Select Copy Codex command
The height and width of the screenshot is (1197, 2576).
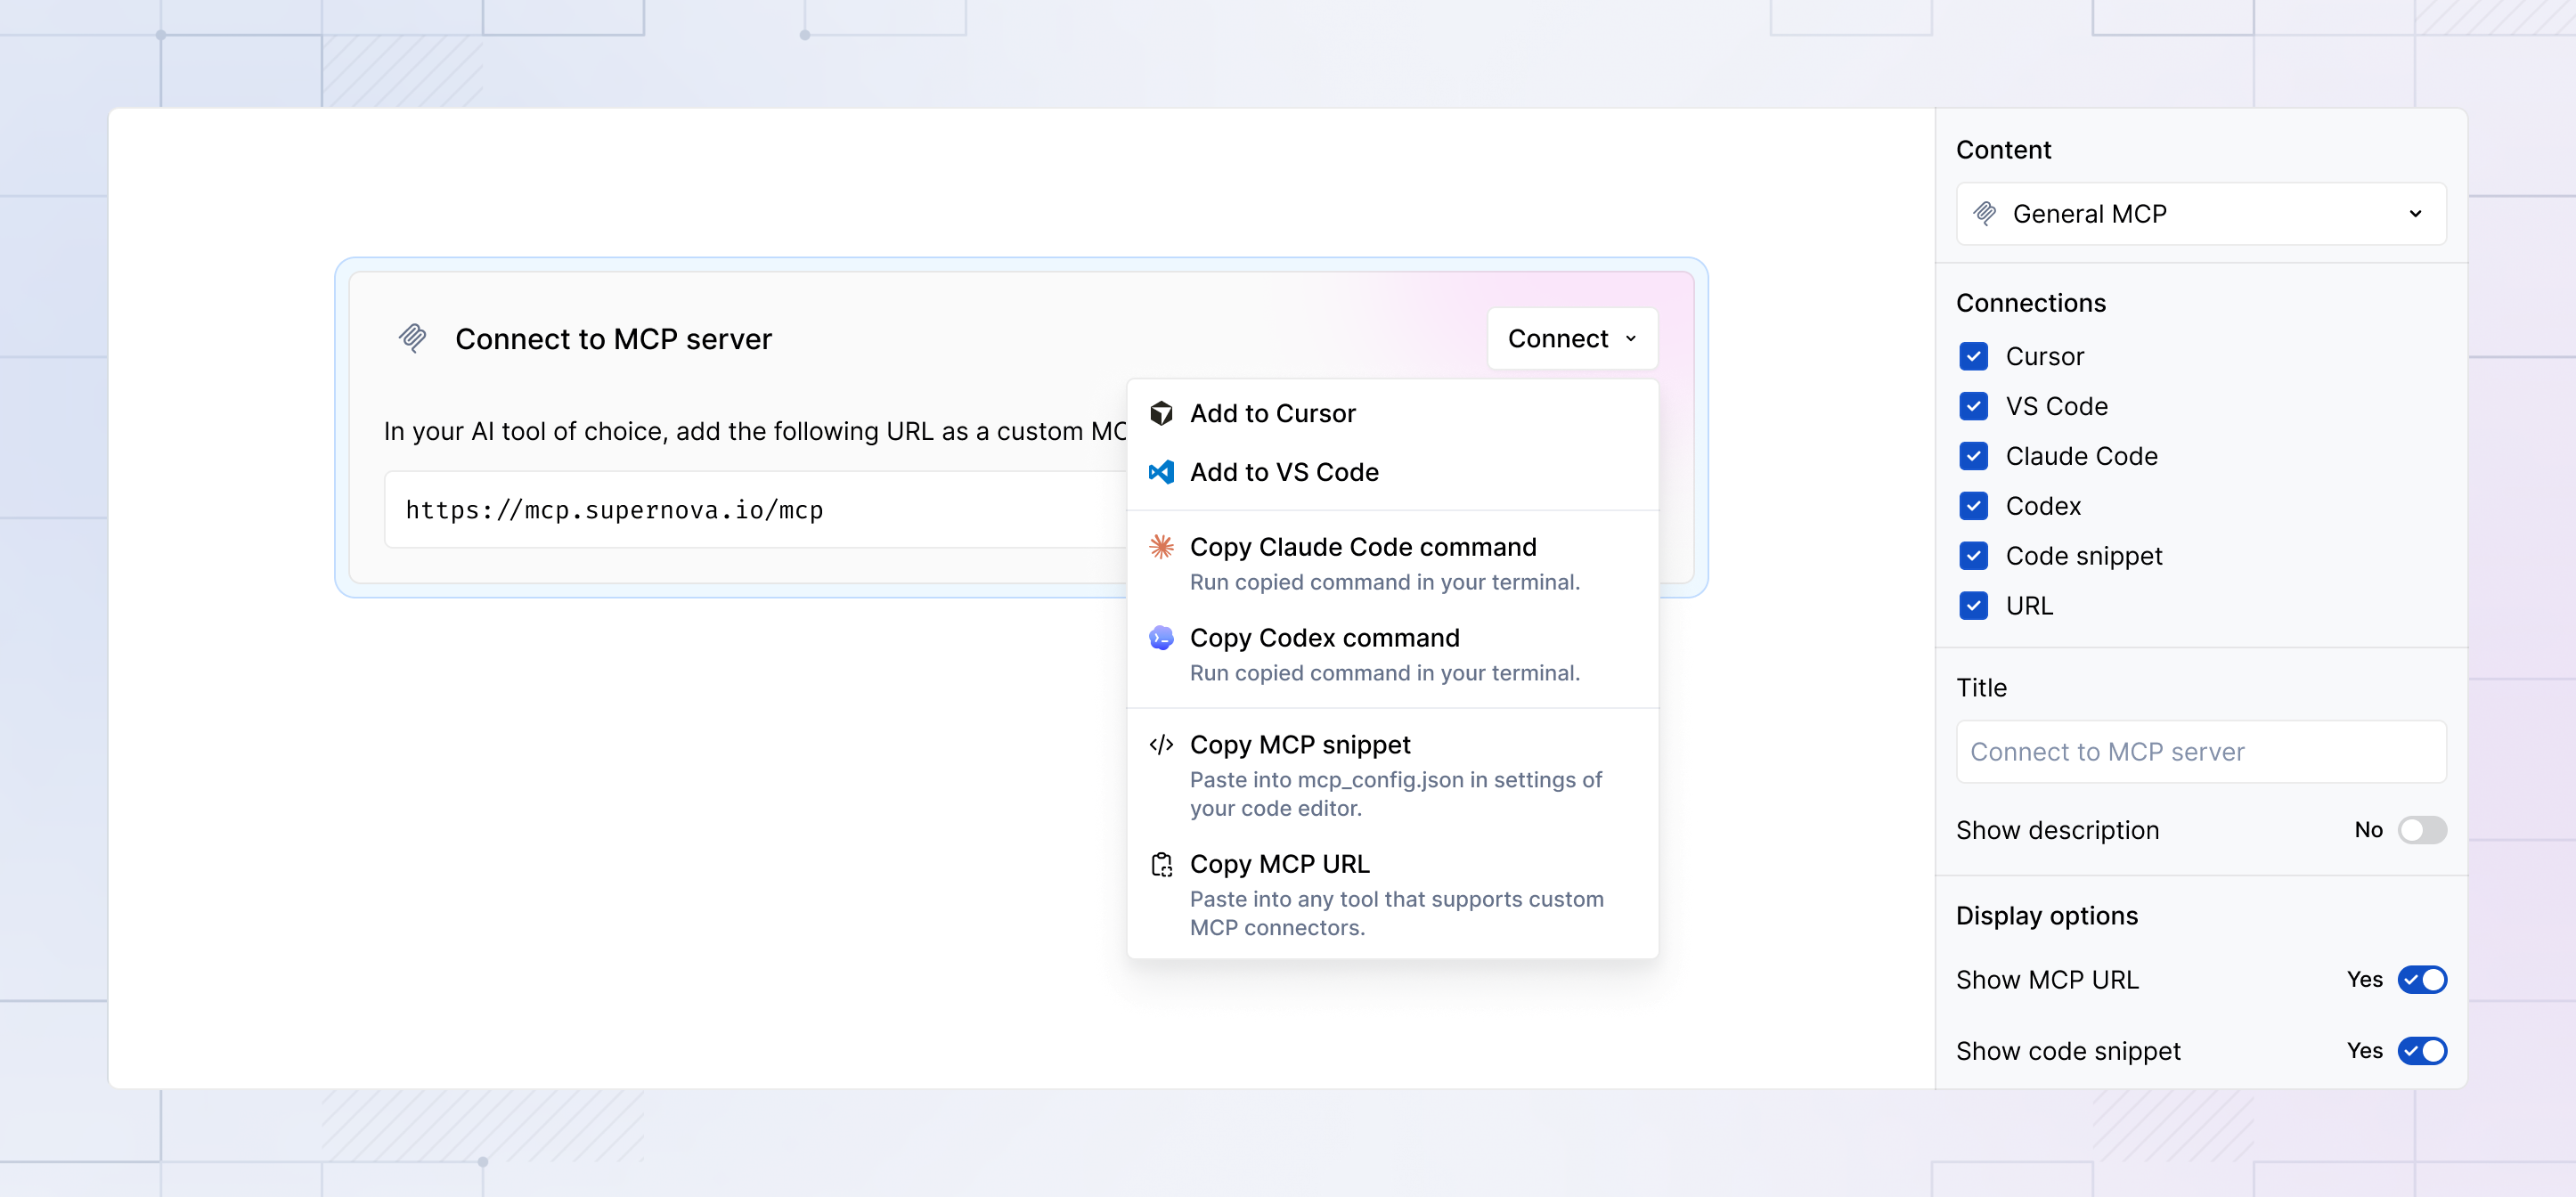click(1392, 655)
